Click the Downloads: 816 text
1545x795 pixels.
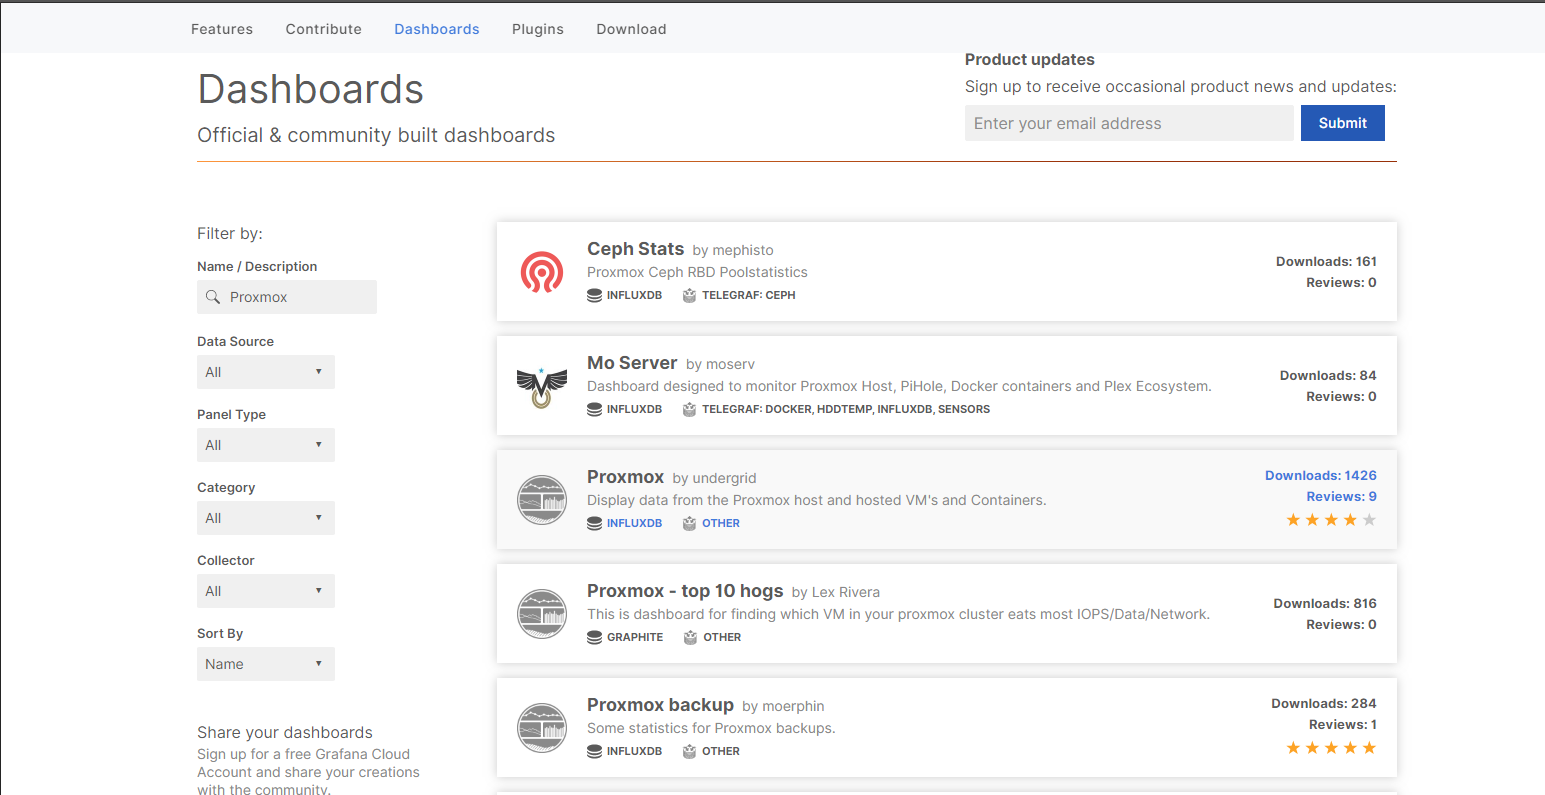coord(1325,603)
